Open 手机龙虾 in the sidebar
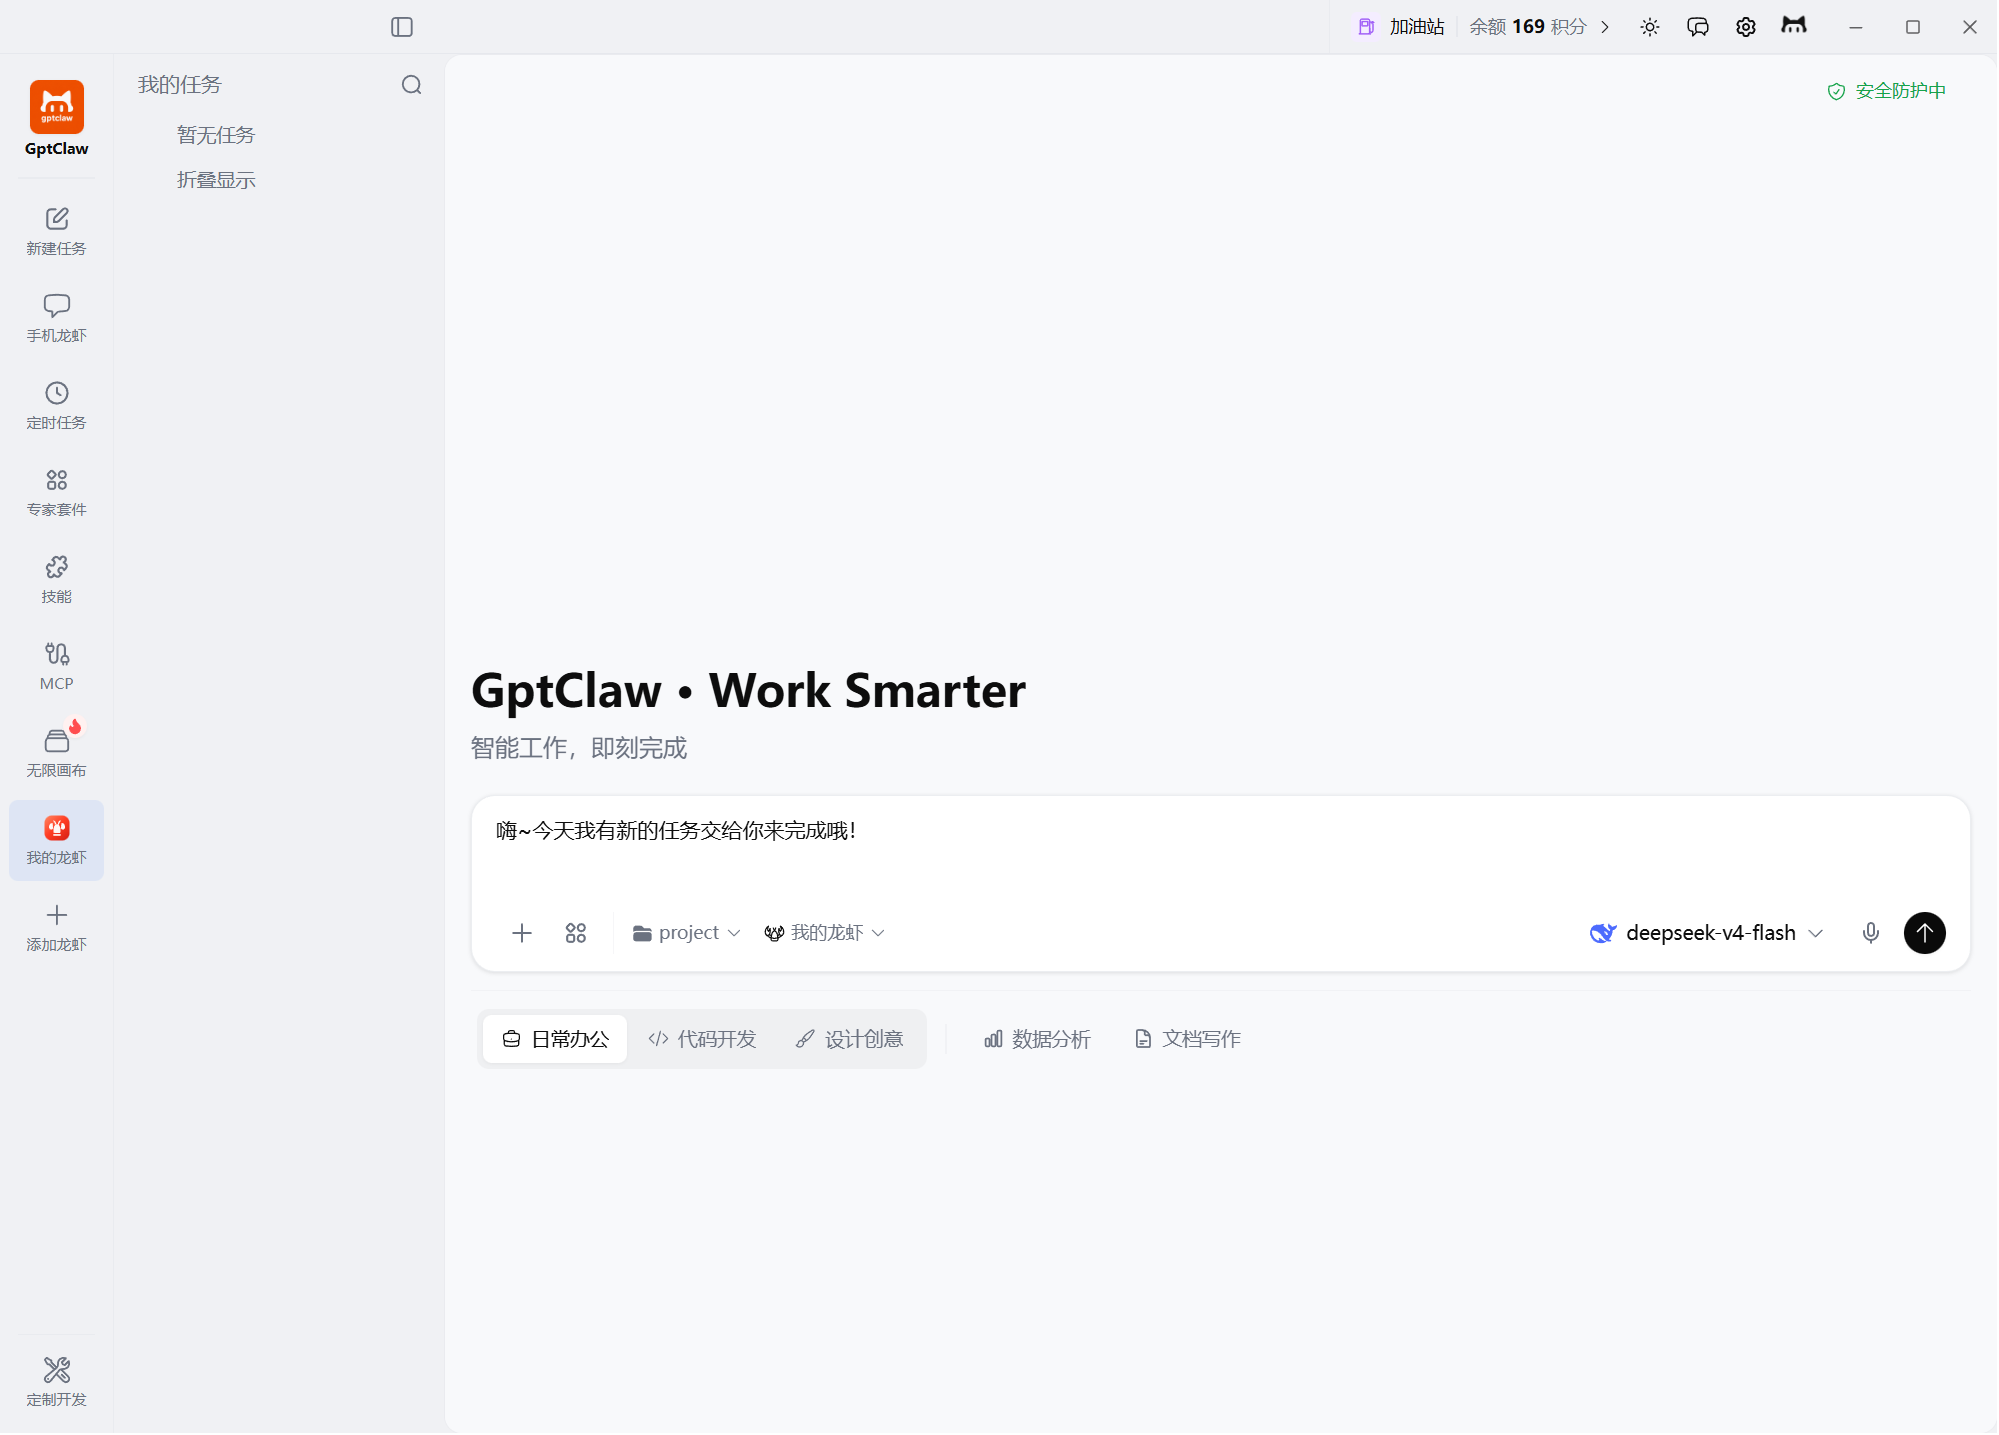 coord(57,318)
